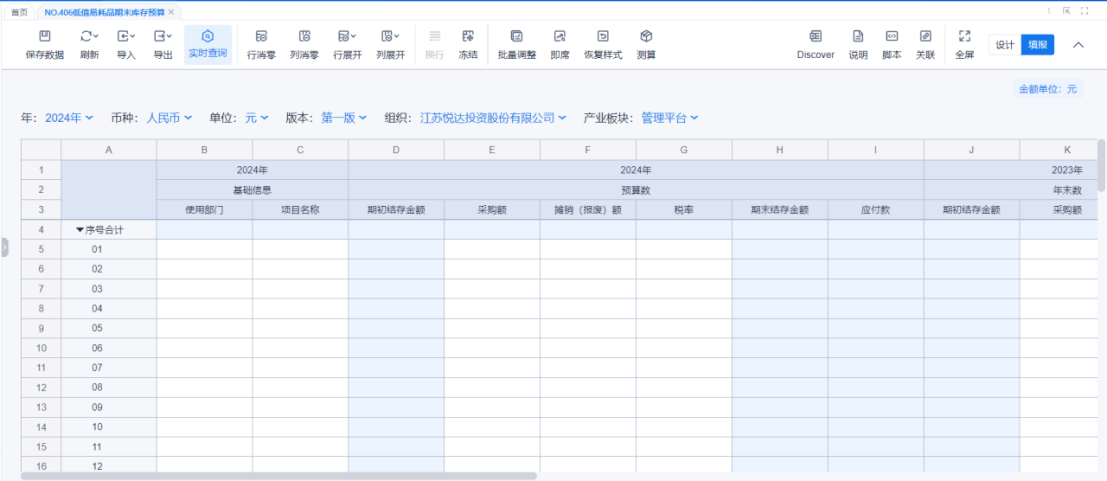This screenshot has width=1107, height=481.
Task: Click the 行消零 row zero-suppress icon
Action: click(x=261, y=37)
